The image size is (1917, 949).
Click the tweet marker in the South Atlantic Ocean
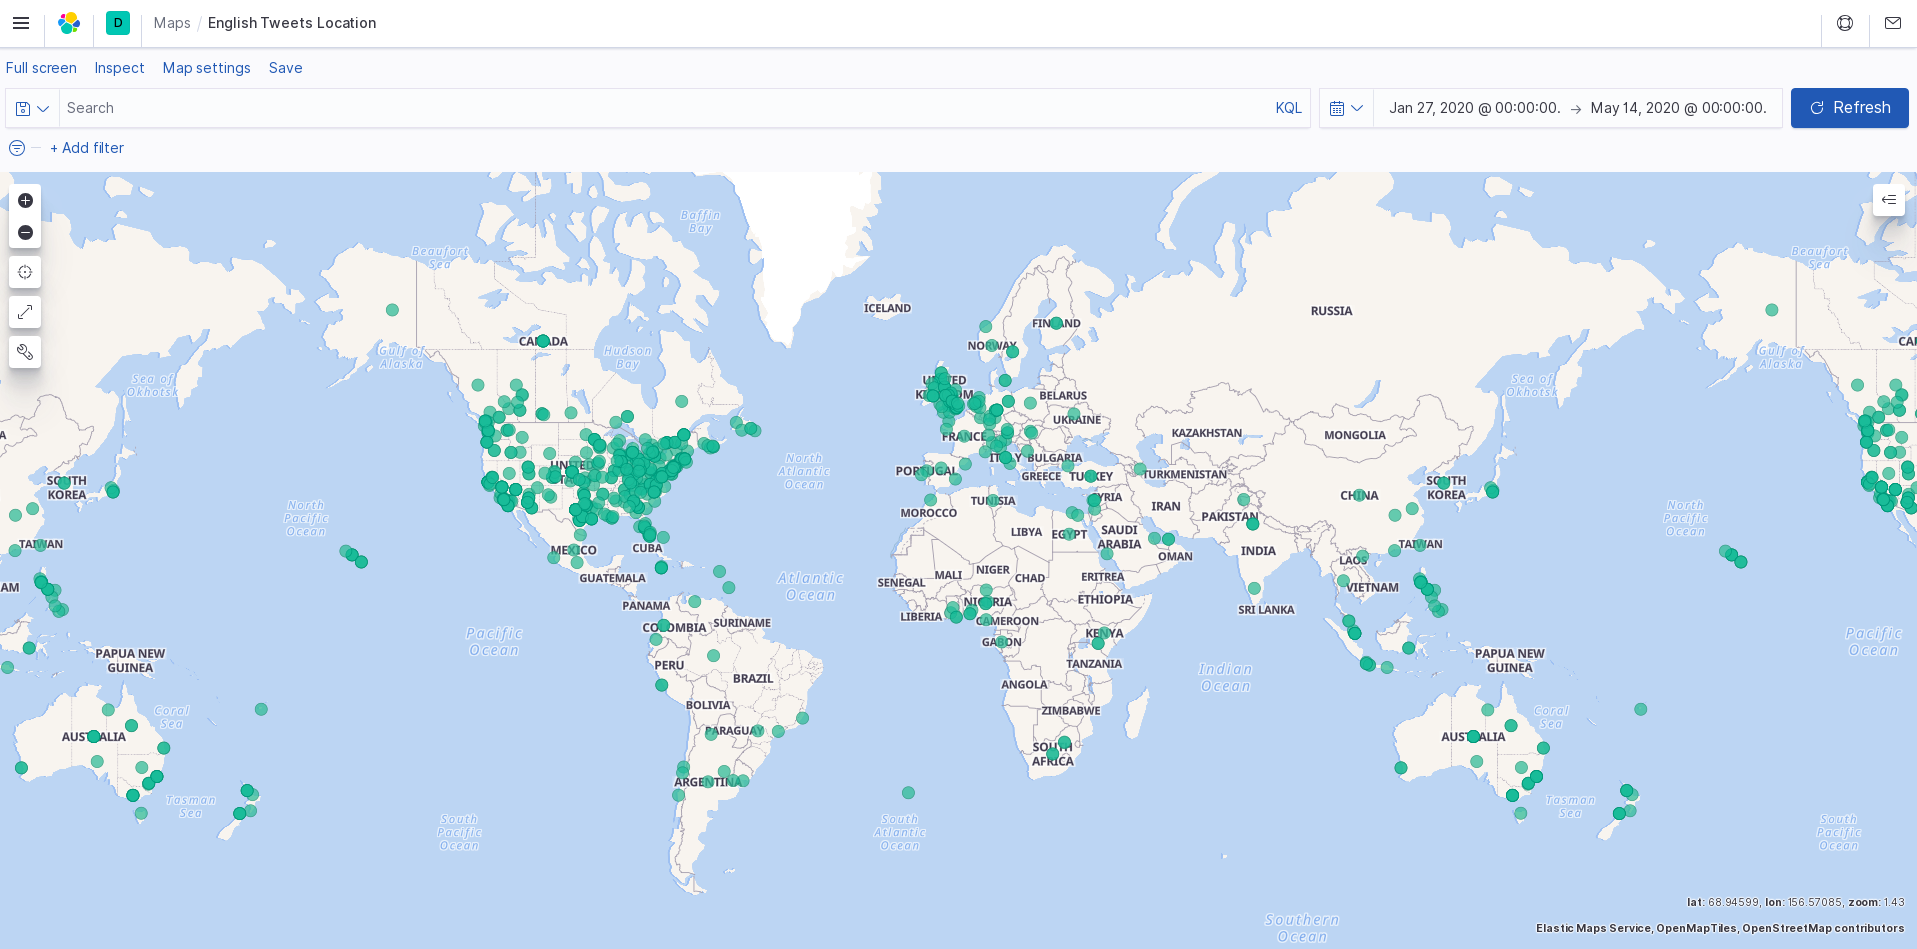coord(908,793)
